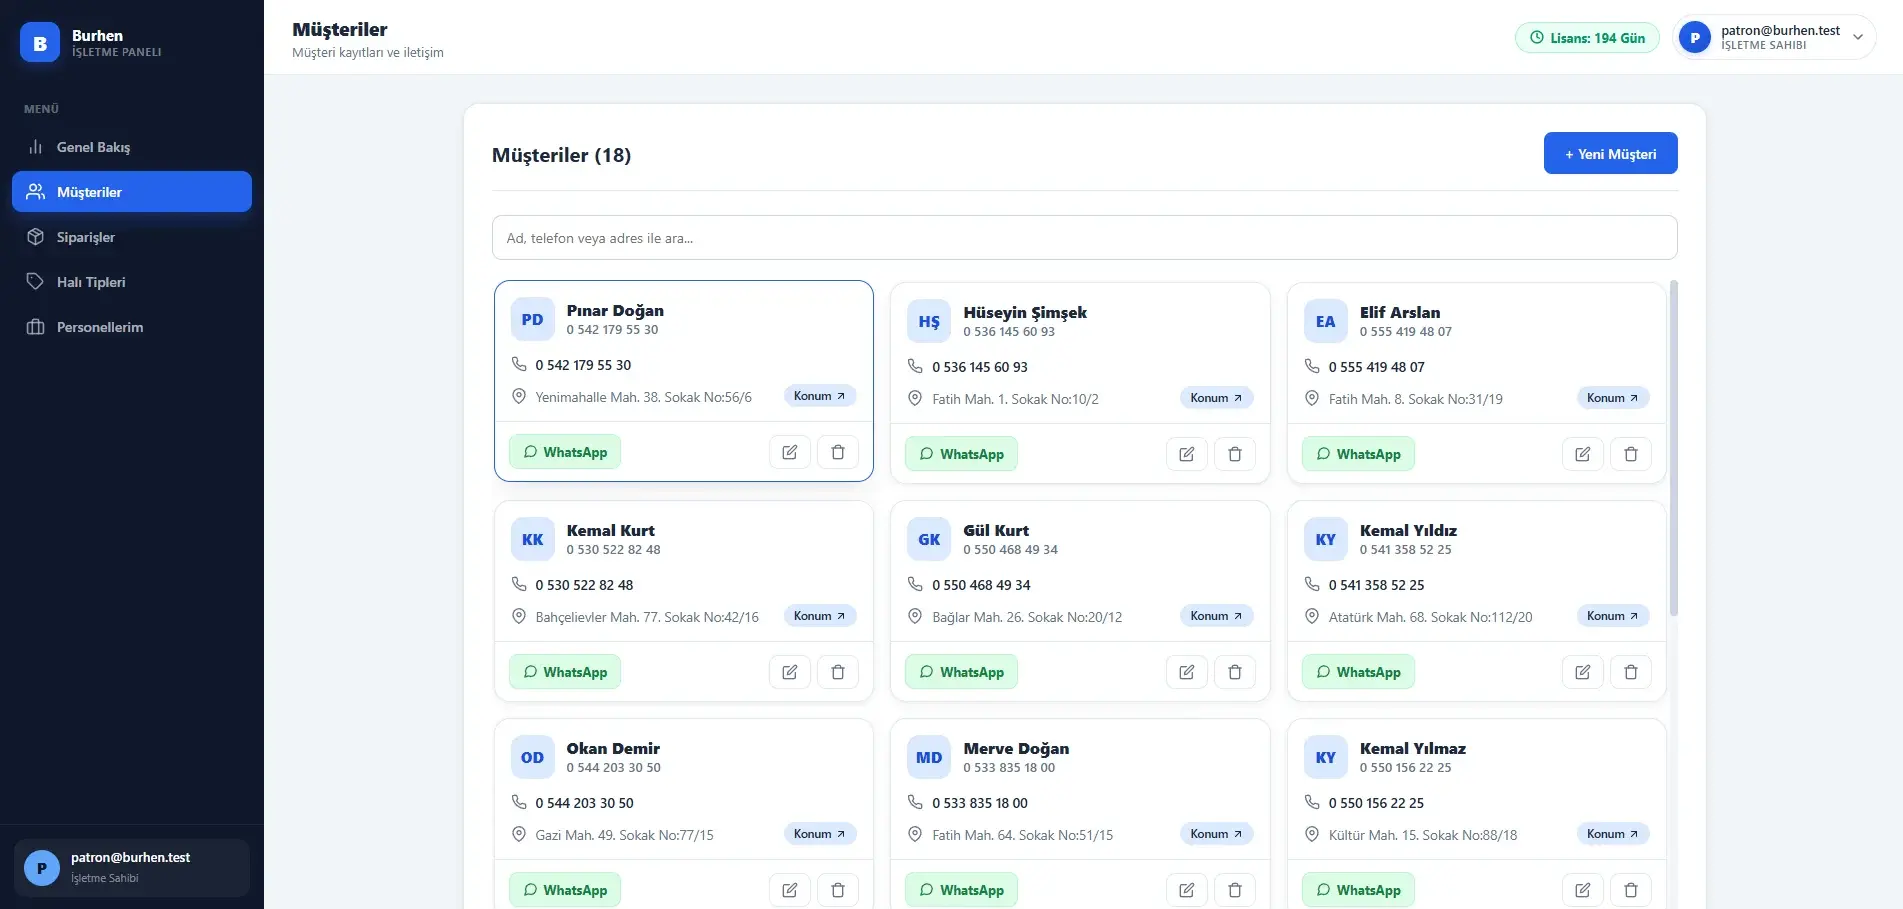This screenshot has height=909, width=1903.
Task: Edit Pınar Doğan's customer record
Action: 790,452
